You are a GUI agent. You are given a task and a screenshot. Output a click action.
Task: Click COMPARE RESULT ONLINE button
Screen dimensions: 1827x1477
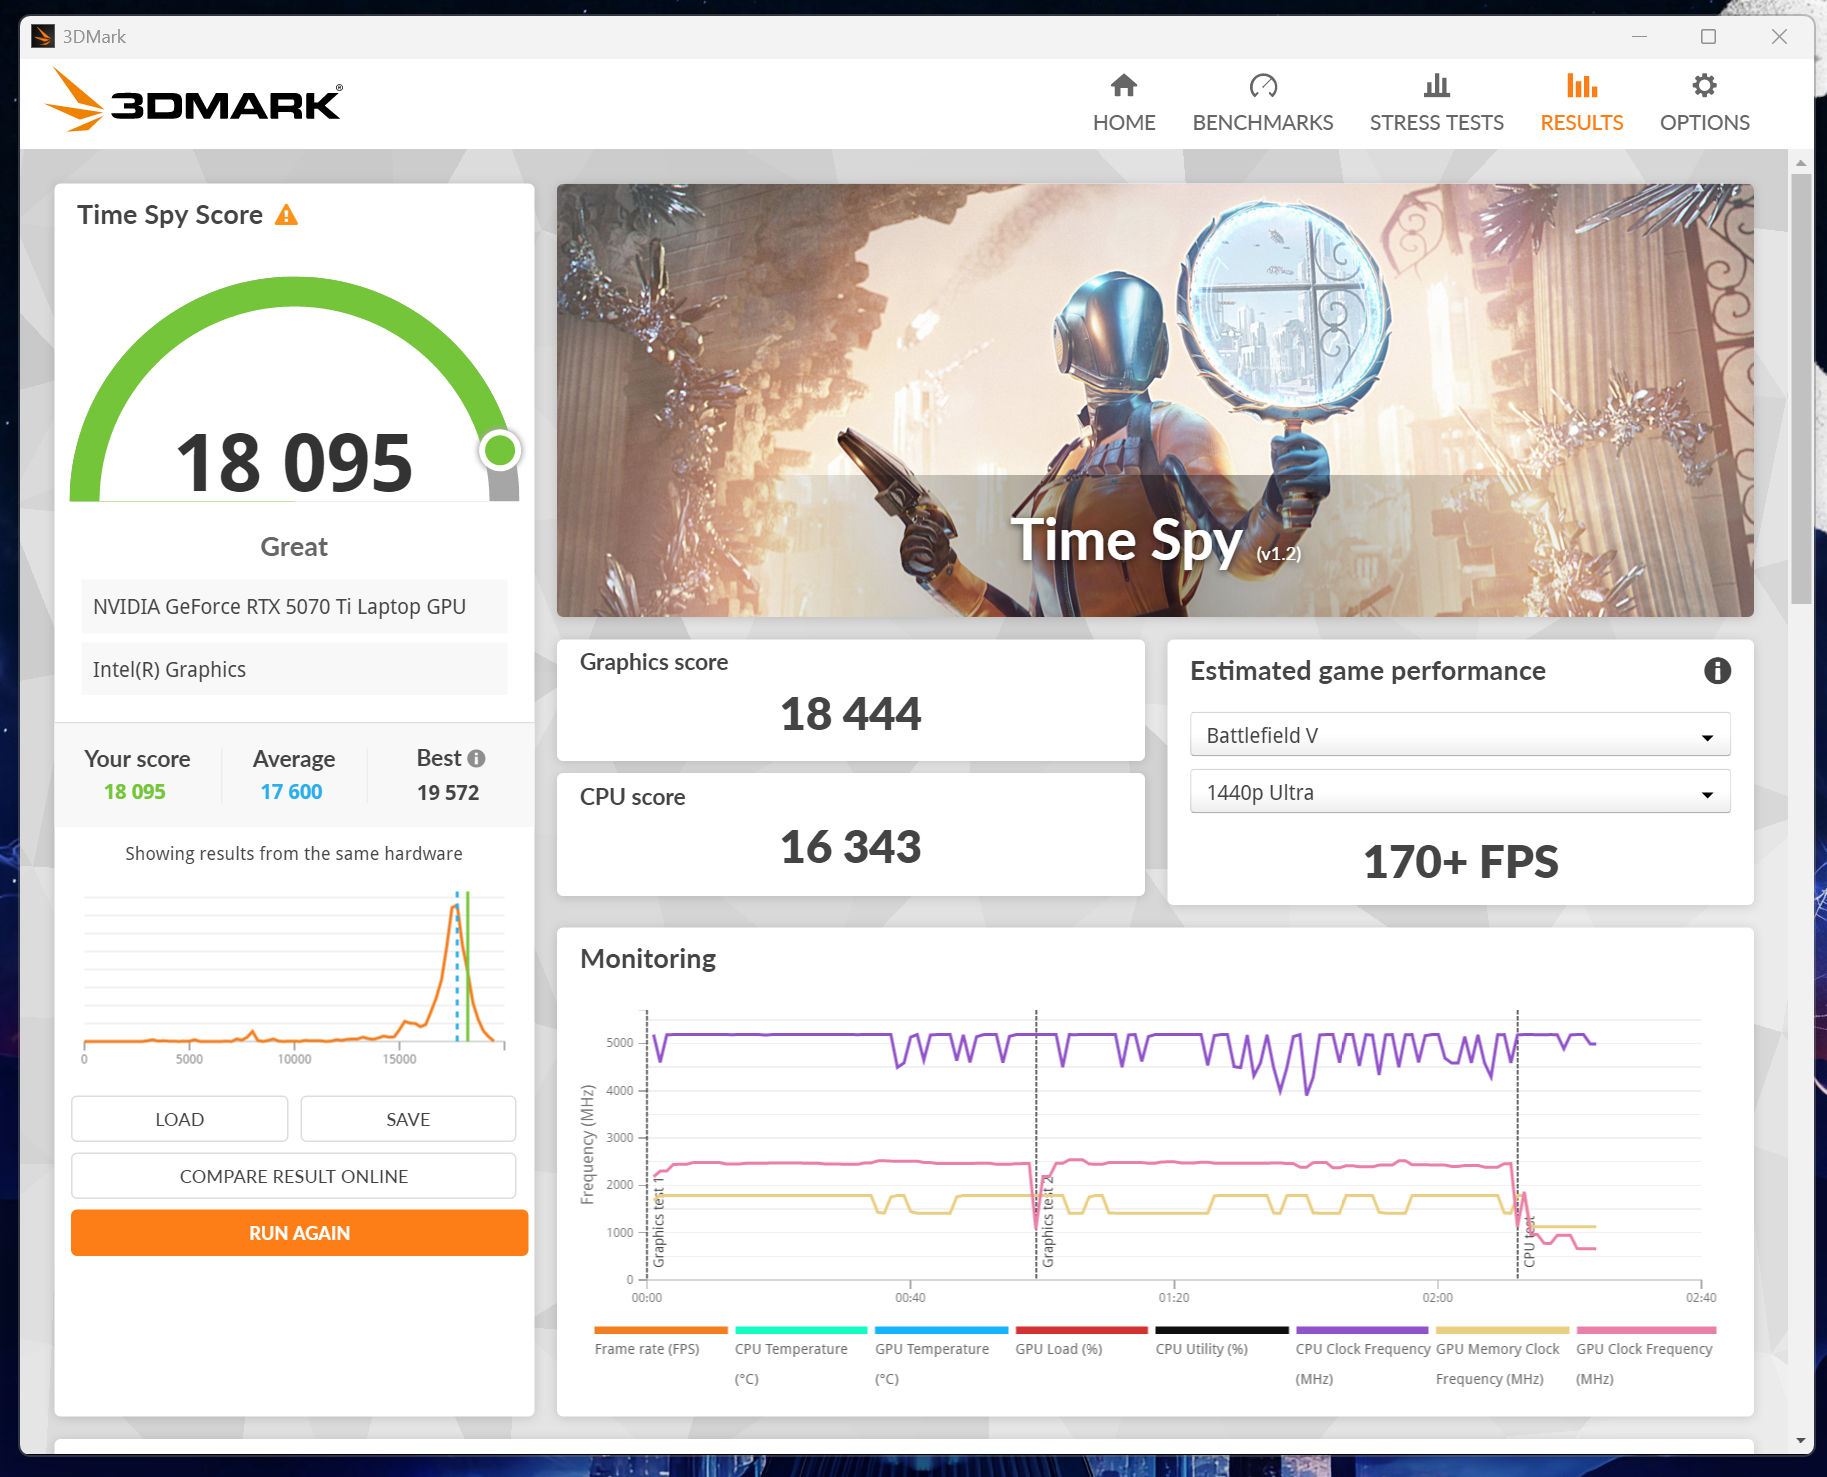point(294,1176)
